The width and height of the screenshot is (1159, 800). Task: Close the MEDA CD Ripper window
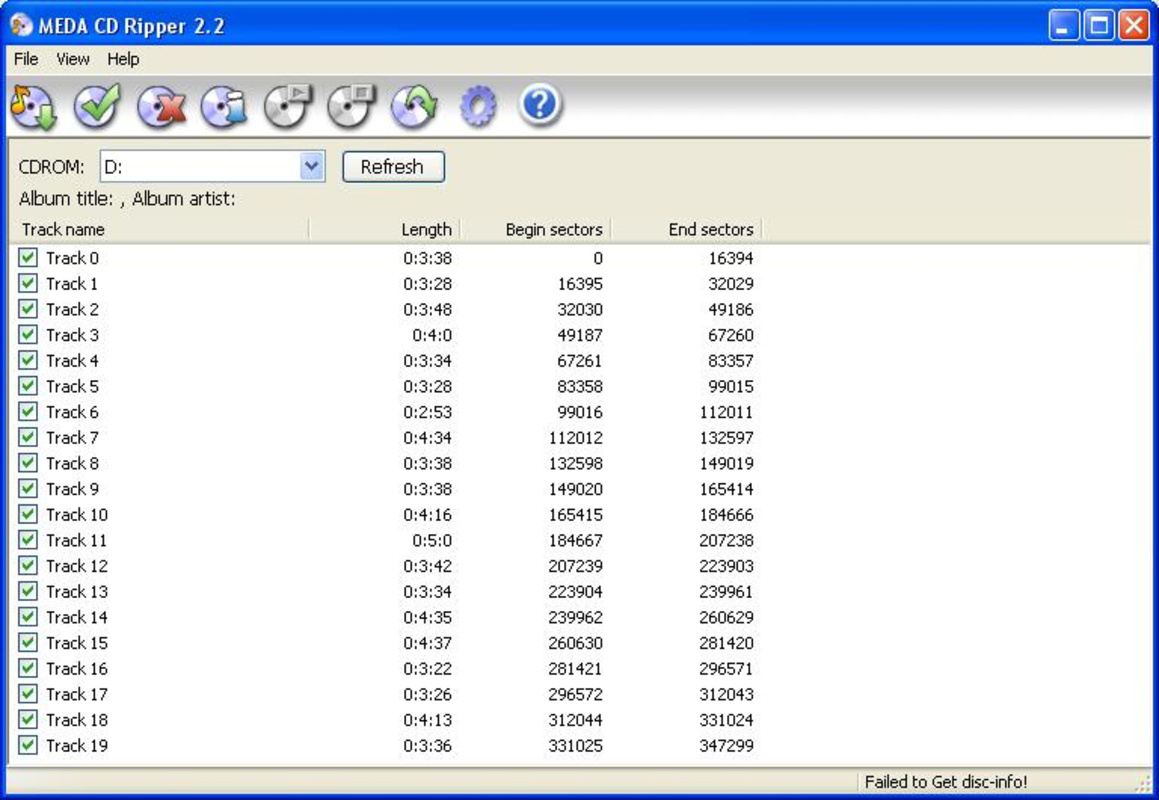click(x=1133, y=25)
